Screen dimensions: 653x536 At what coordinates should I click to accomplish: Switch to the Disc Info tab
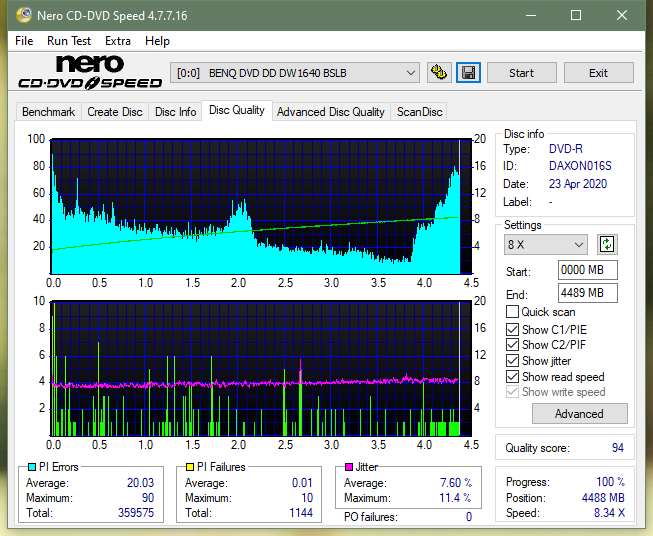(x=175, y=112)
